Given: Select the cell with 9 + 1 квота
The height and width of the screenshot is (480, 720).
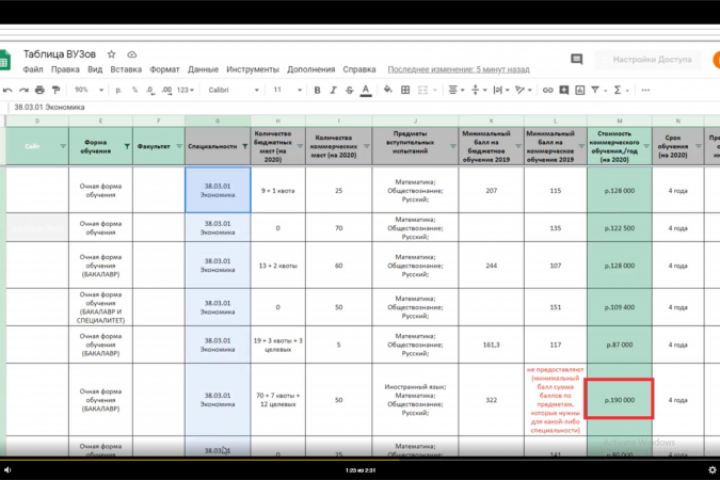Looking at the screenshot, I should click(278, 190).
